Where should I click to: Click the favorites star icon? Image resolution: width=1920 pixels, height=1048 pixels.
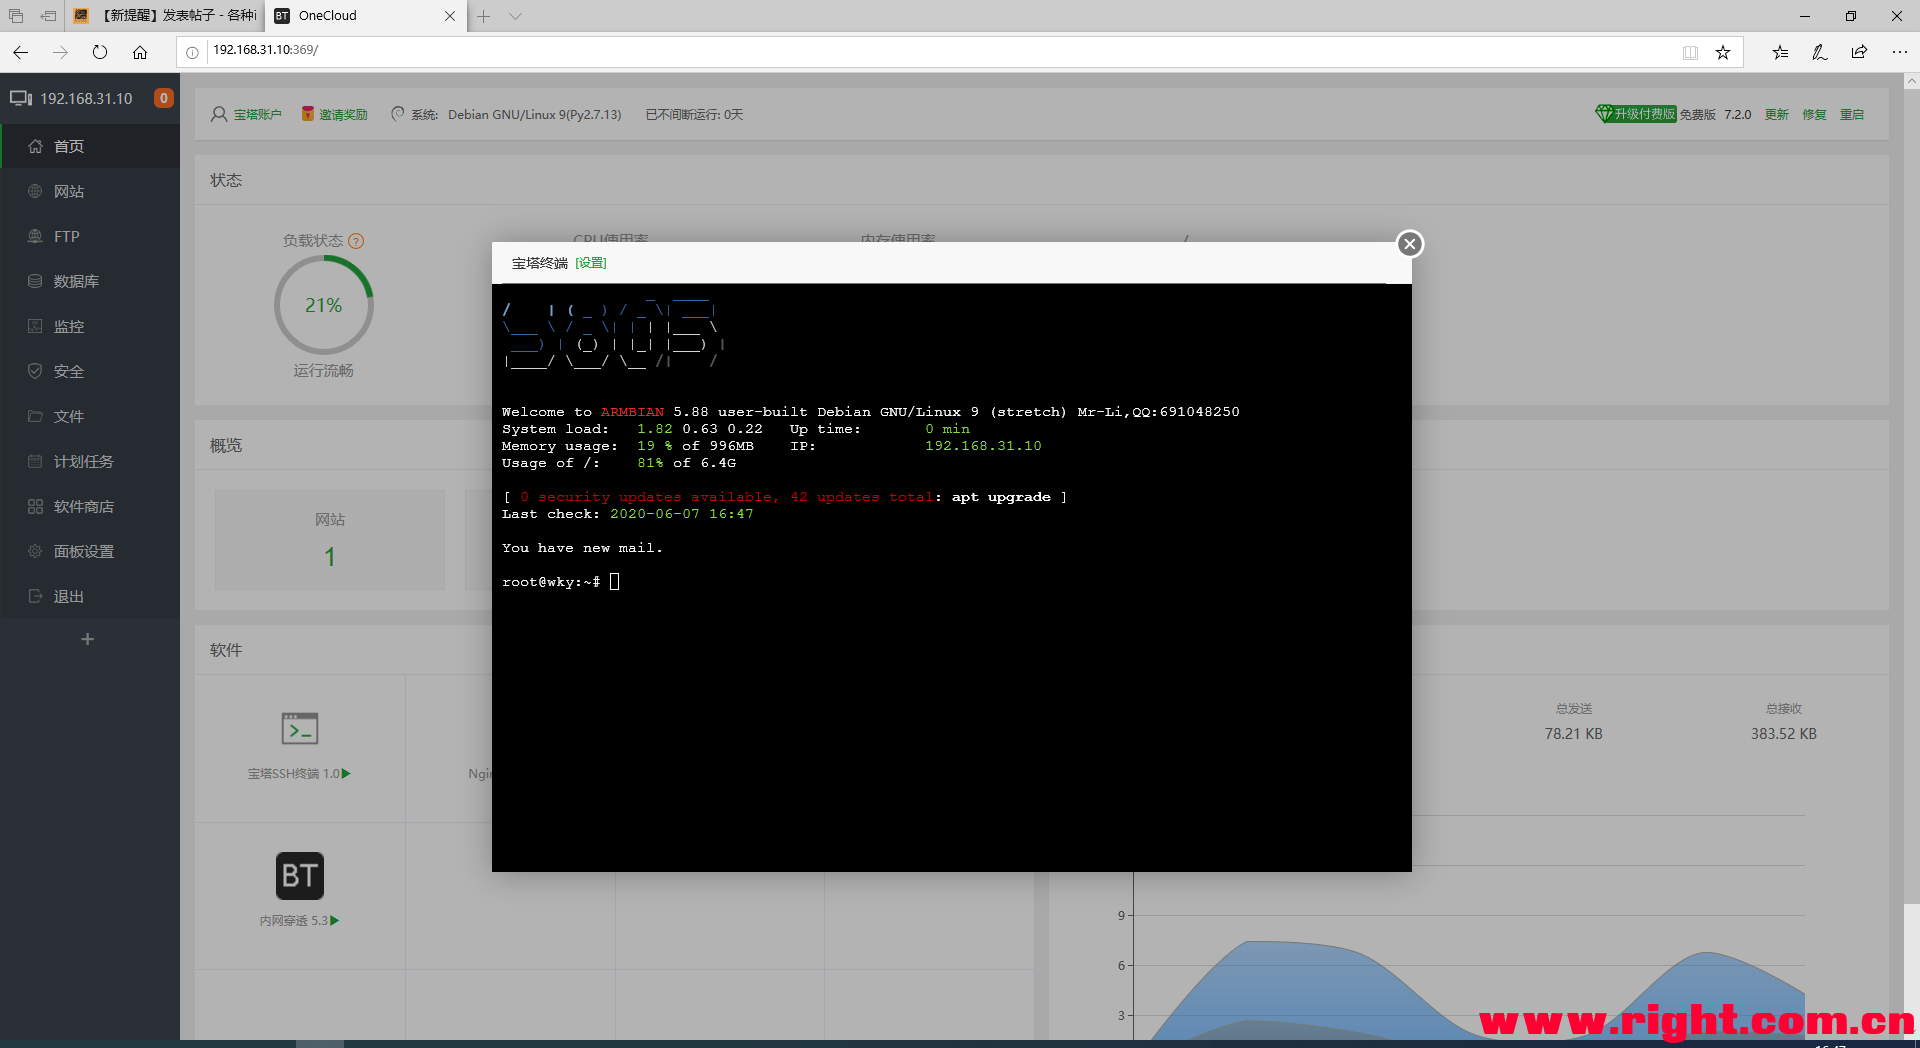pyautogui.click(x=1723, y=52)
